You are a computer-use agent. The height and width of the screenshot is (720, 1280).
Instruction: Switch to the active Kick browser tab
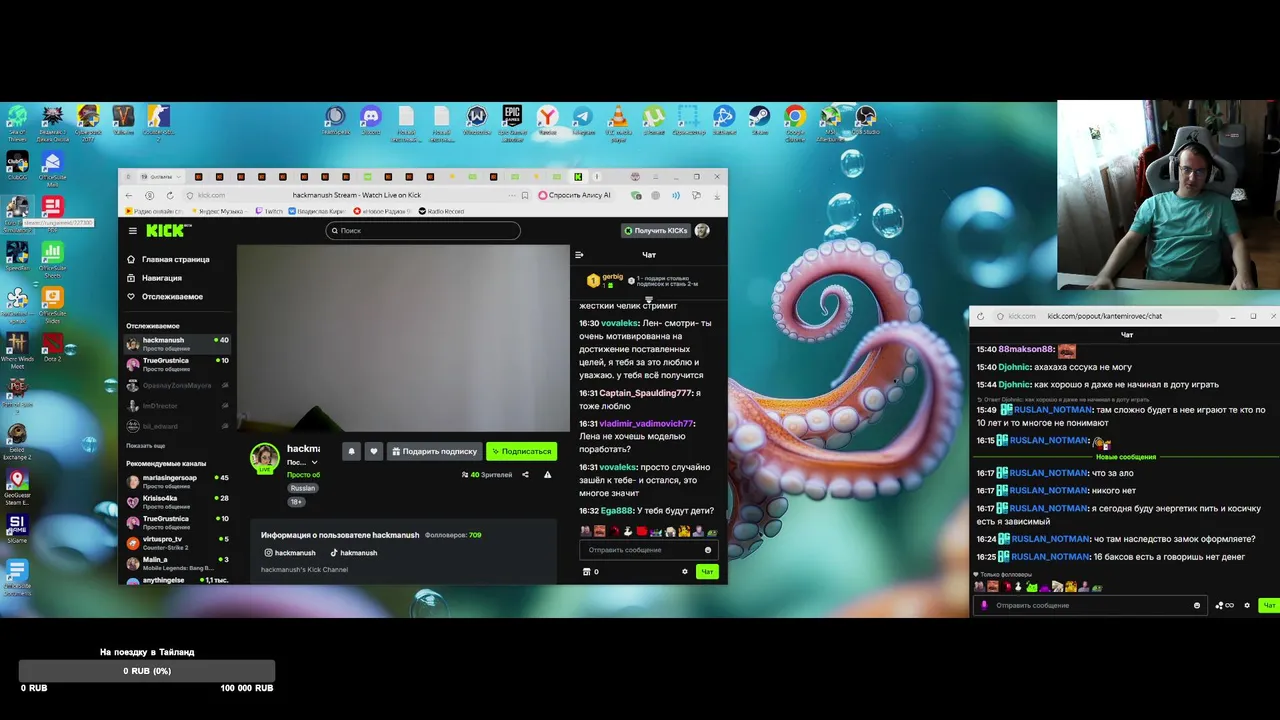578,177
